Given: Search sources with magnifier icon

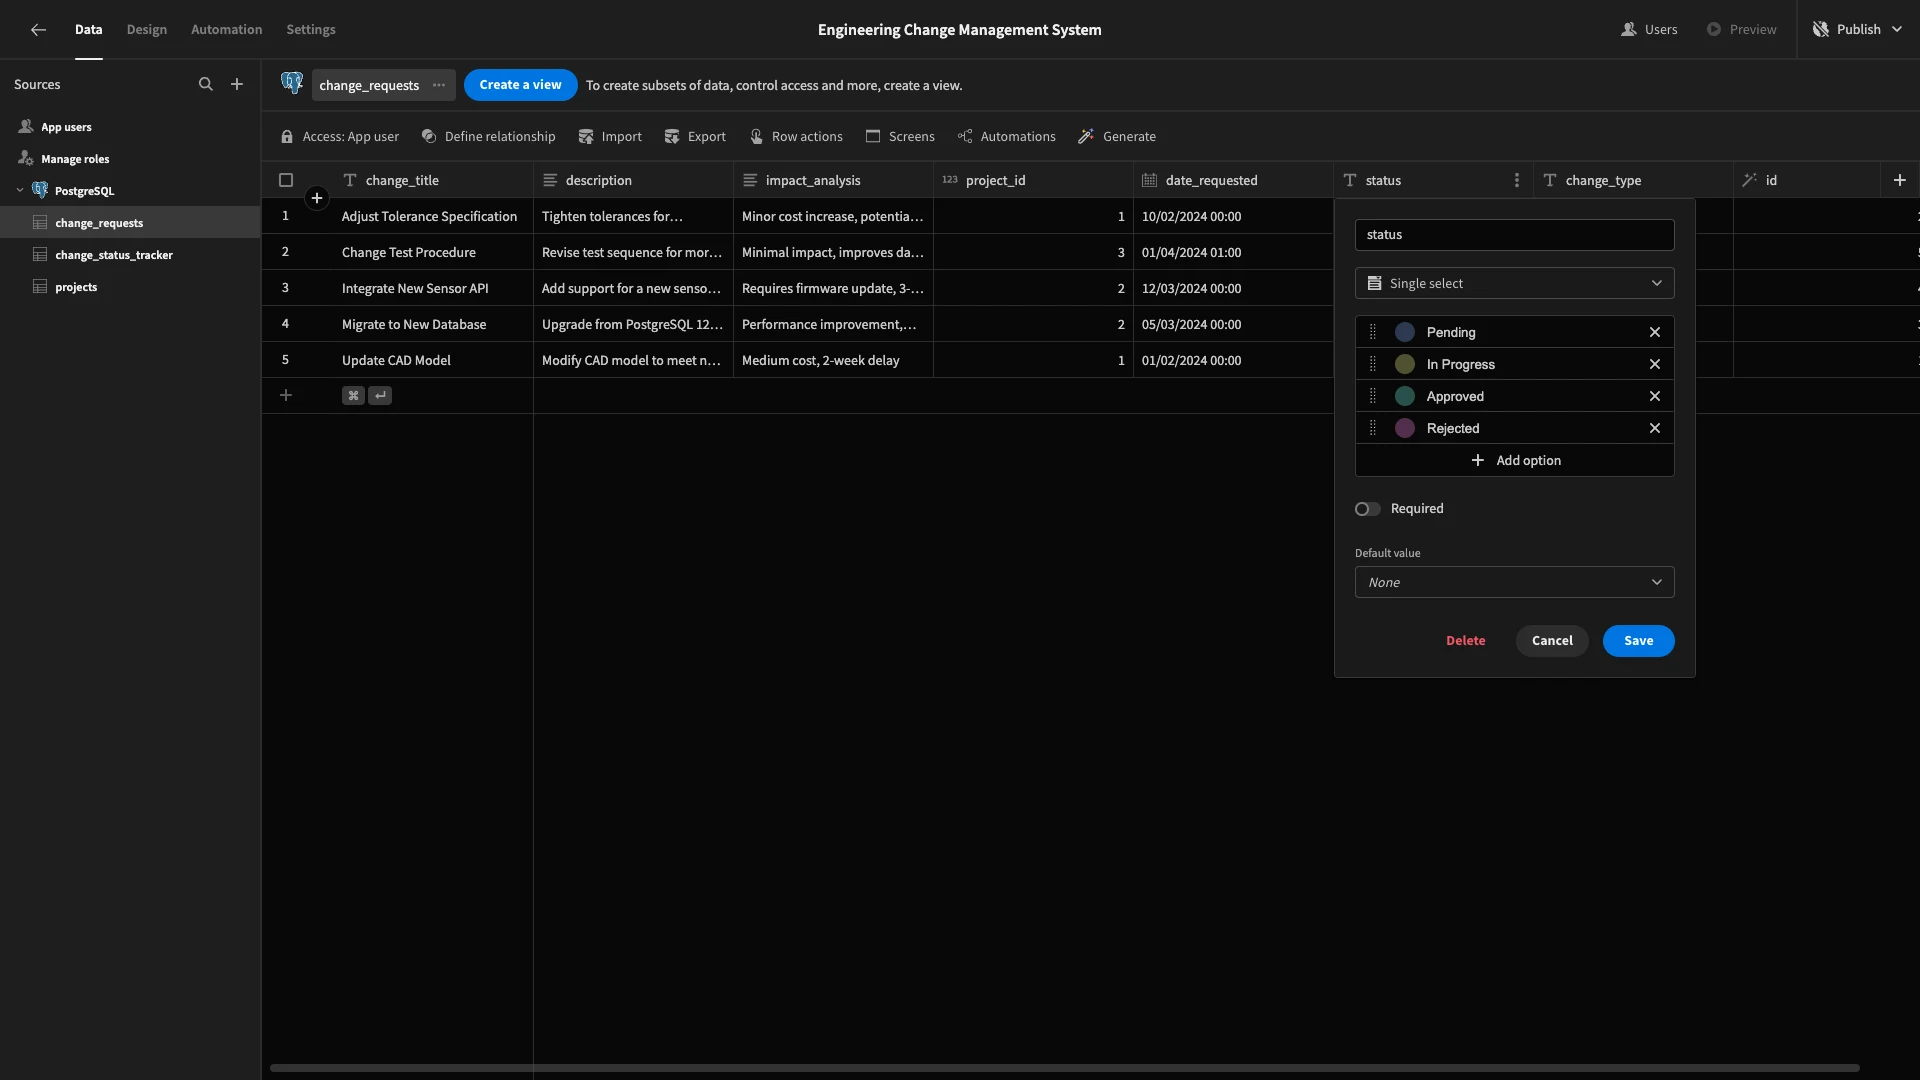Looking at the screenshot, I should tap(206, 85).
